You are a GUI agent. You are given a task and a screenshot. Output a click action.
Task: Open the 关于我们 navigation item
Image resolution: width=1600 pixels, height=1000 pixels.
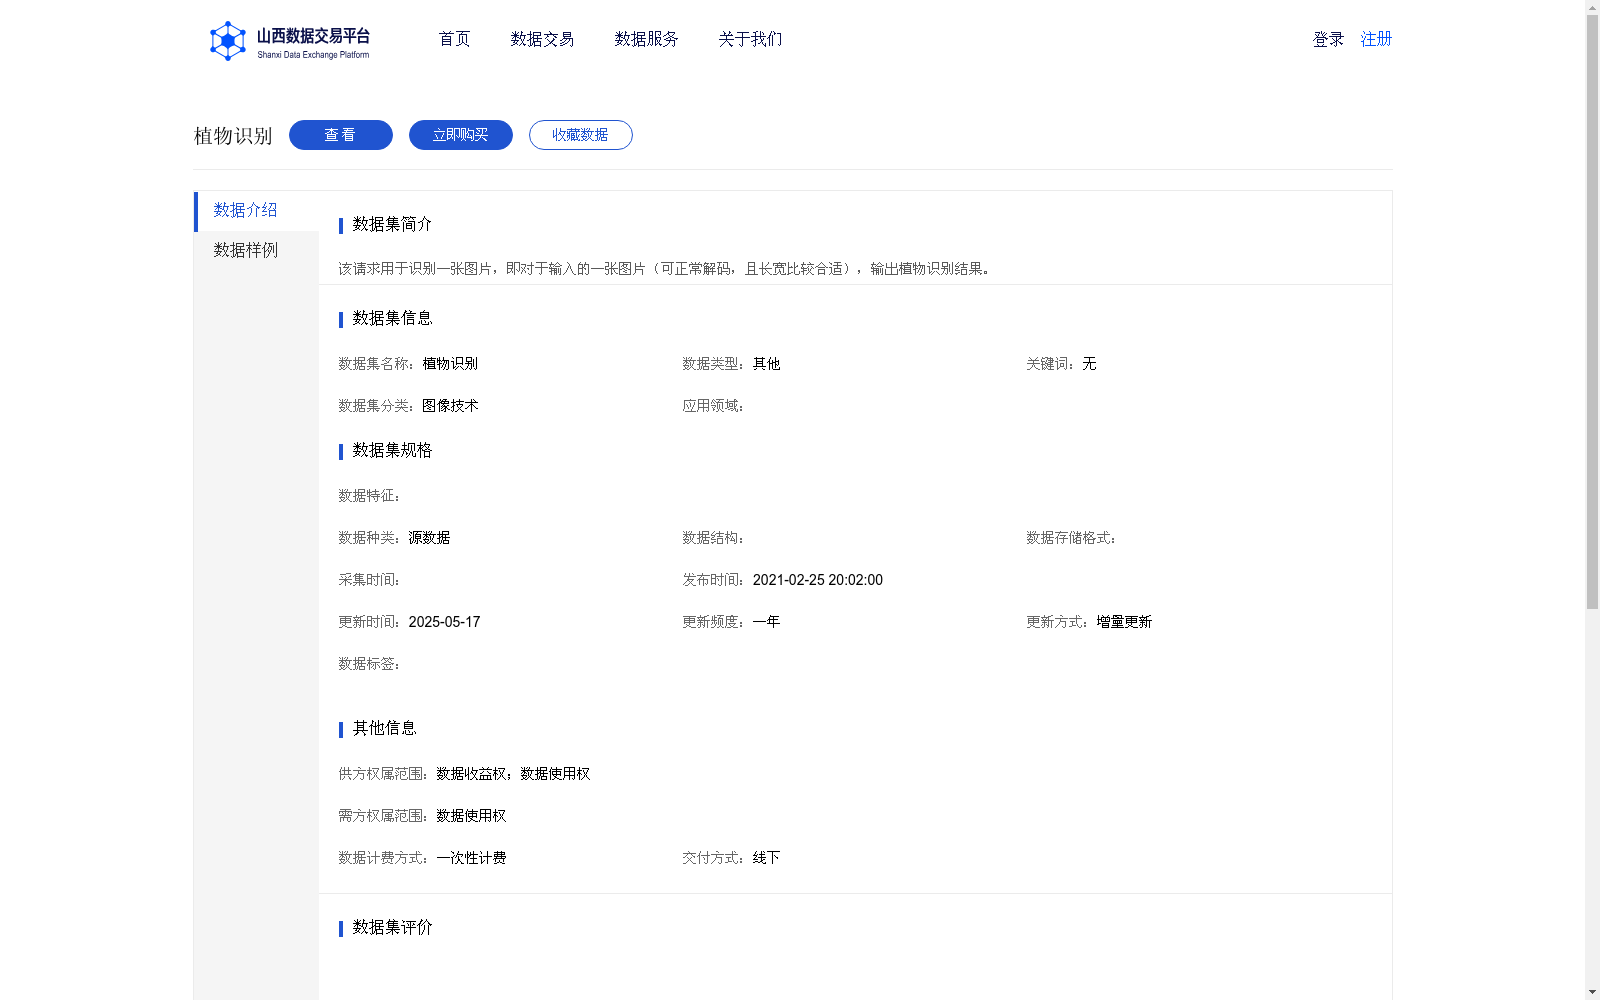point(750,39)
